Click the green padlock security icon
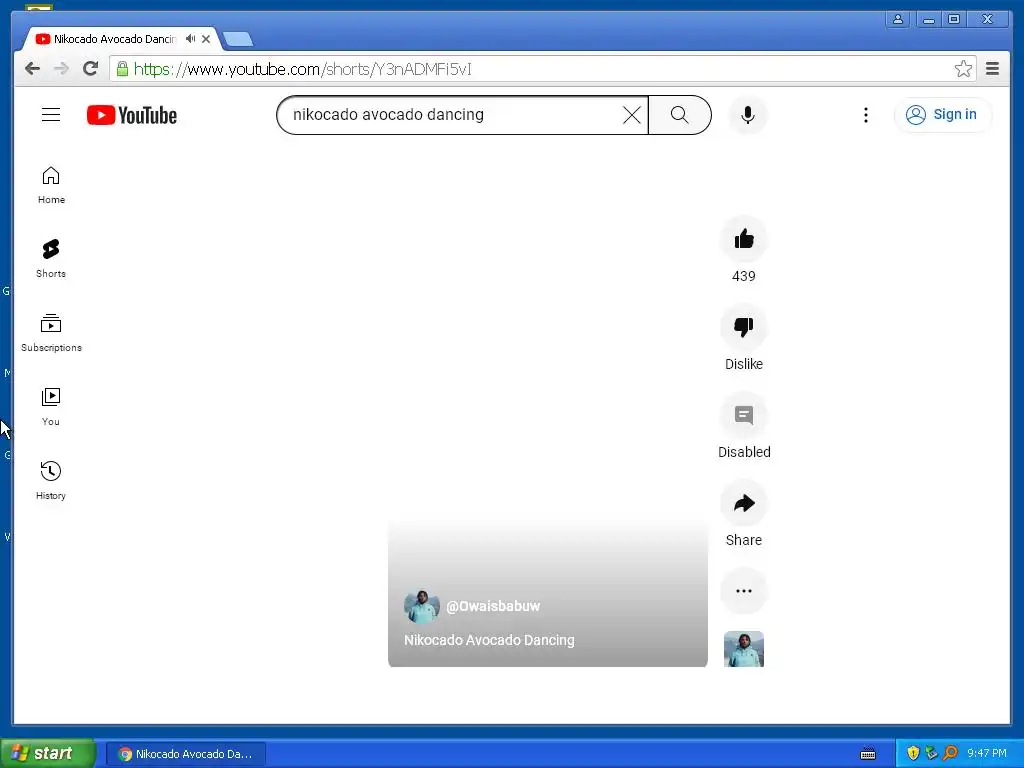The width and height of the screenshot is (1024, 768). pos(122,69)
